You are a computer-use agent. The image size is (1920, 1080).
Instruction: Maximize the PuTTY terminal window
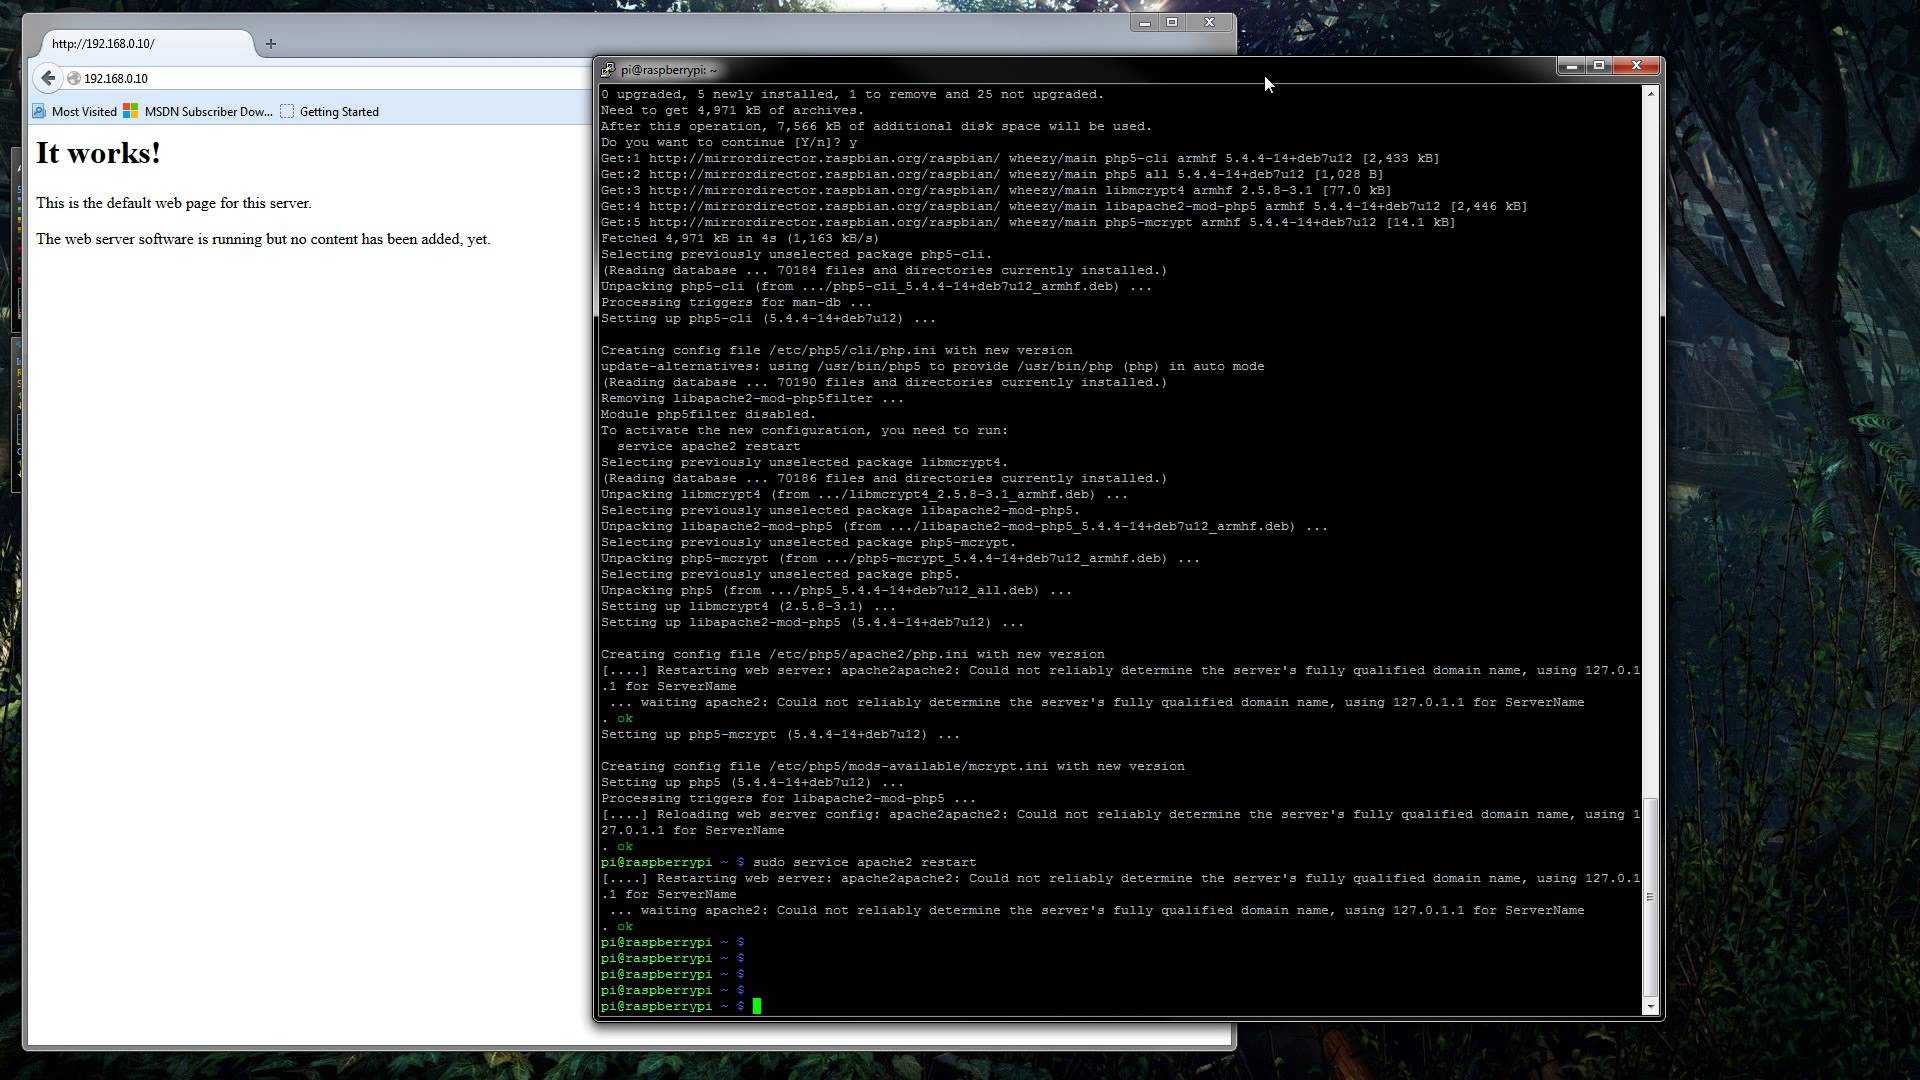pos(1599,66)
